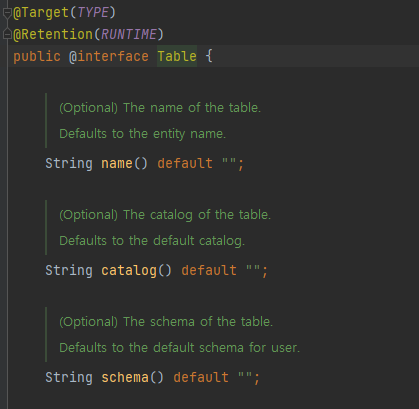
Task: Collapse the fold marker beside @Target annotation
Action: click(7, 13)
